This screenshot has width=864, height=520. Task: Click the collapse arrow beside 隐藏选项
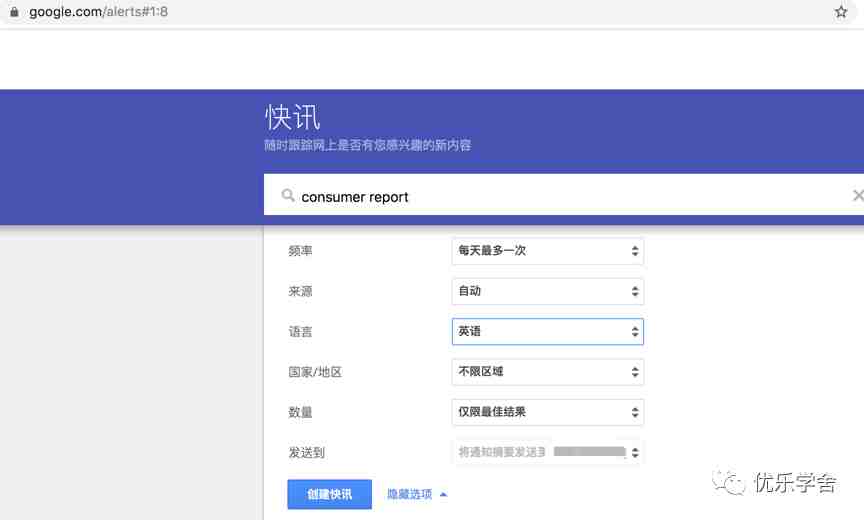point(444,495)
